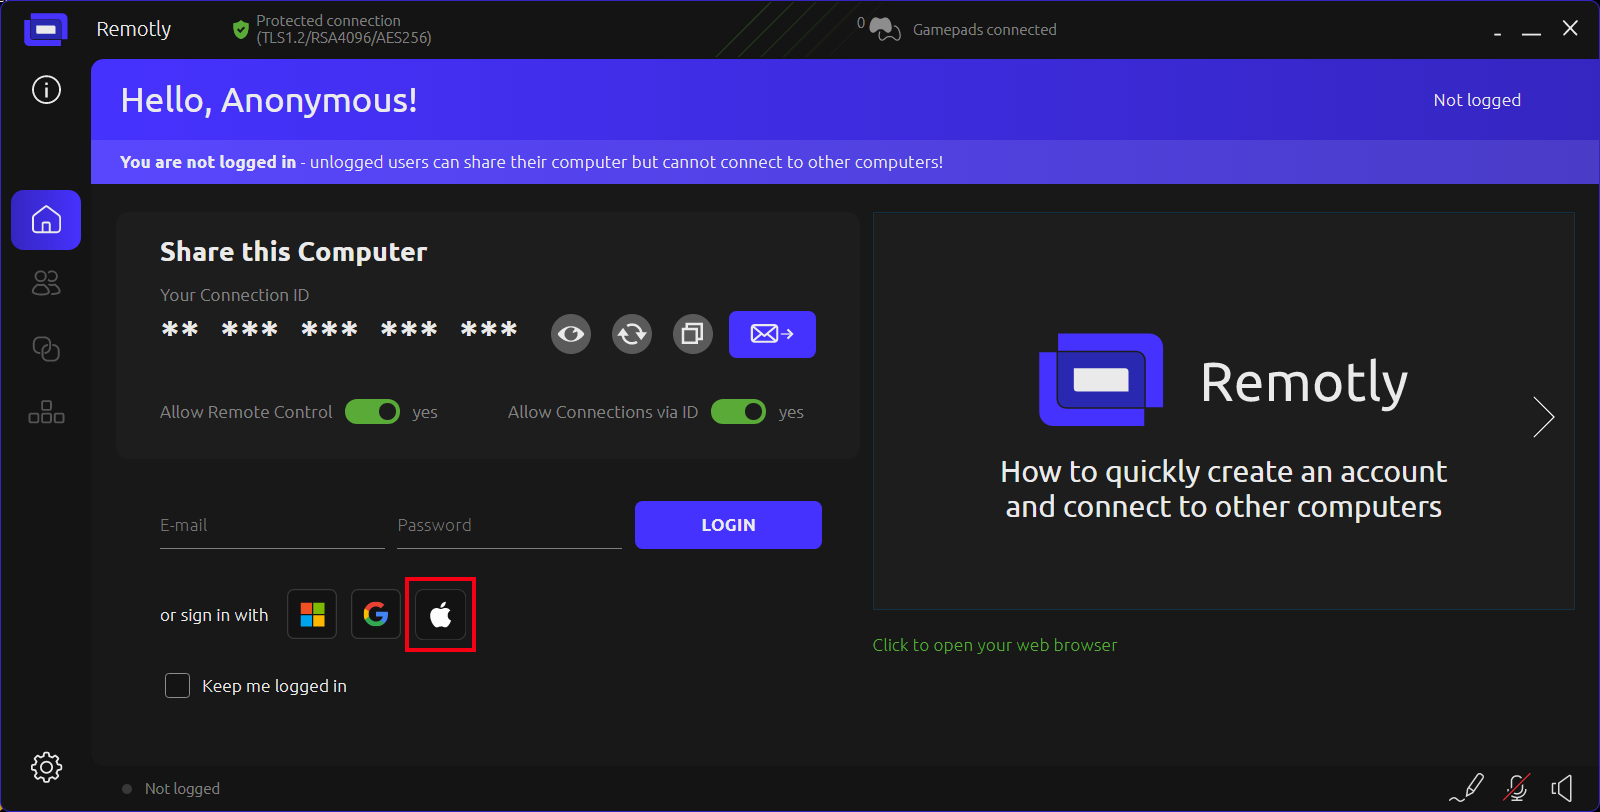Click the Not logged label in the header
This screenshot has height=812, width=1600.
[x=1477, y=100]
